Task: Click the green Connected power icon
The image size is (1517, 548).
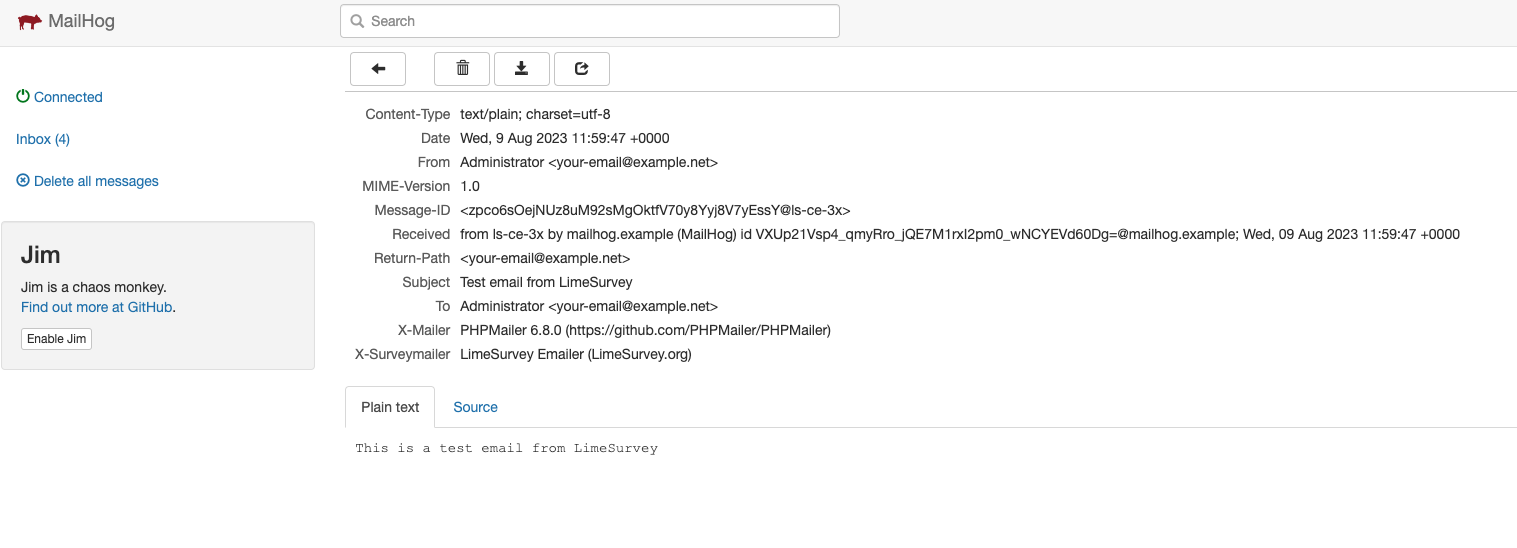Action: [x=23, y=97]
